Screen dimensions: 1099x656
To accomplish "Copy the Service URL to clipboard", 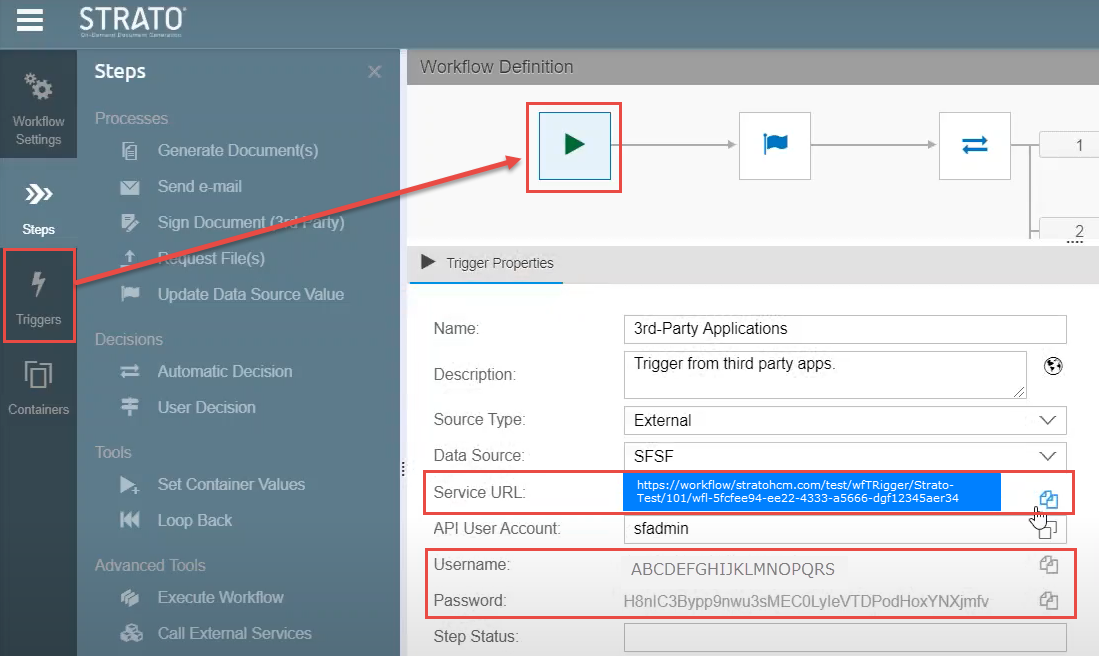I will coord(1048,499).
